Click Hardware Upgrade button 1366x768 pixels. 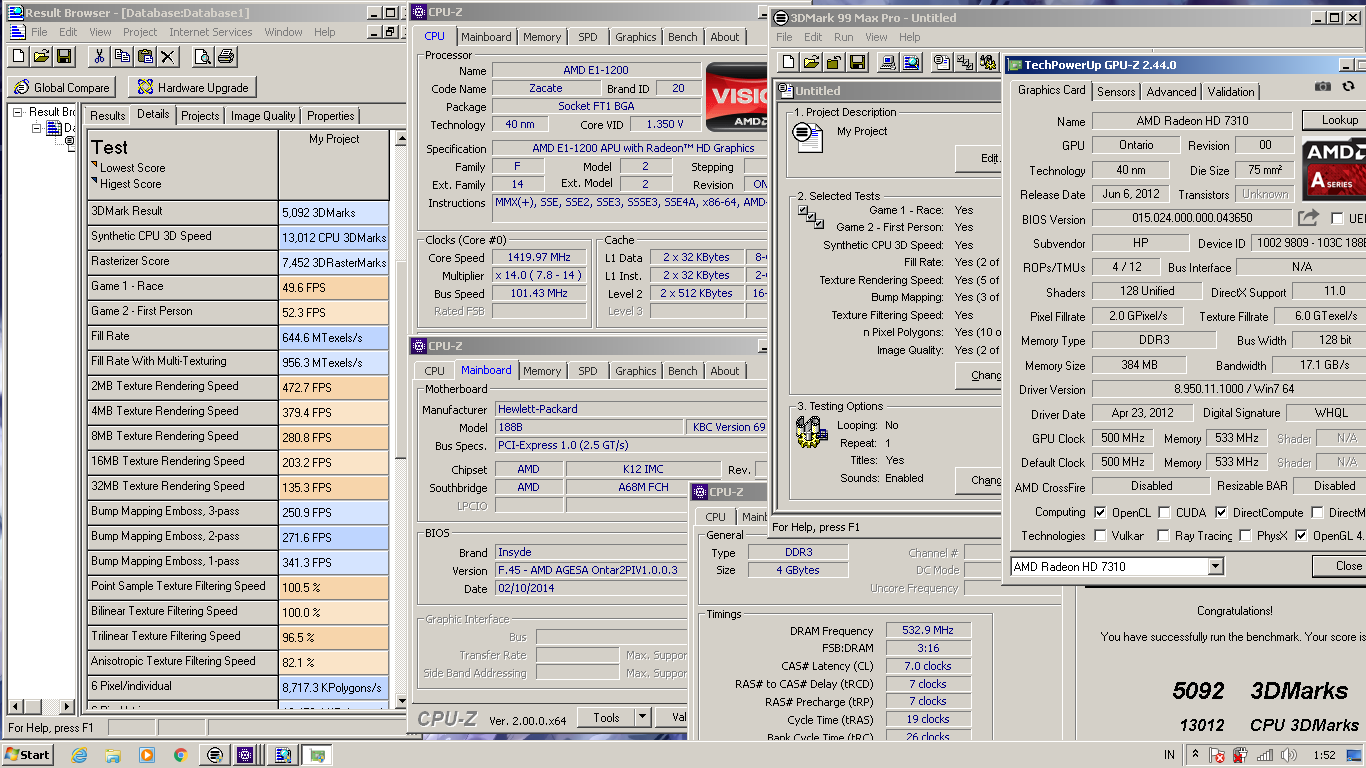(193, 88)
